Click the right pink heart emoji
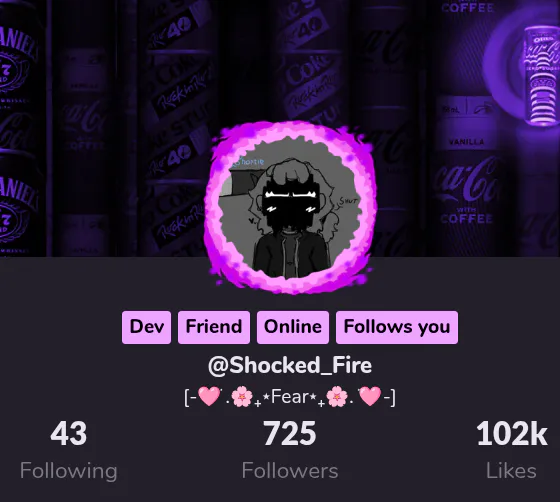The height and width of the screenshot is (502, 560). pyautogui.click(x=370, y=396)
